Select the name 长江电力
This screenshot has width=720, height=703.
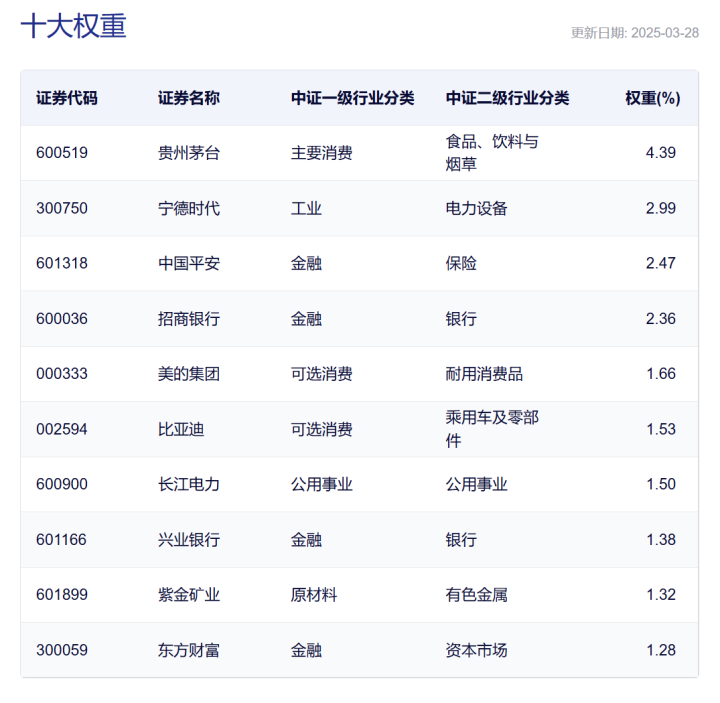[189, 484]
